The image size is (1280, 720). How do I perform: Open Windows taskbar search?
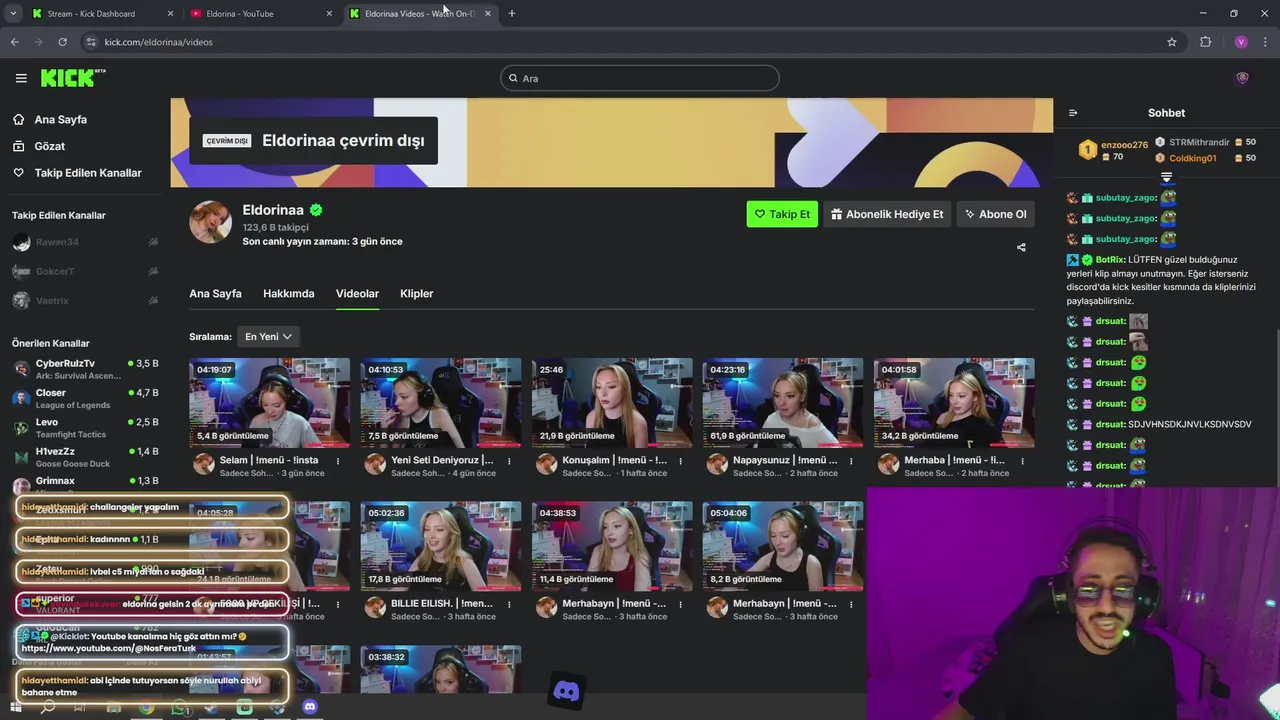(x=48, y=707)
